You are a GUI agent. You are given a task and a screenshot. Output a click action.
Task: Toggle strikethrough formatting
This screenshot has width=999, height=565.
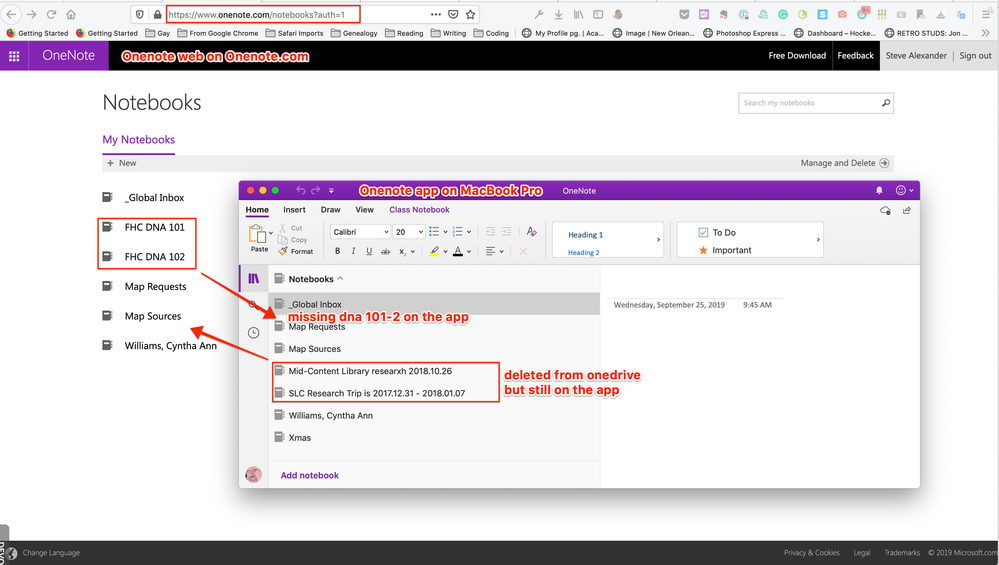click(385, 252)
